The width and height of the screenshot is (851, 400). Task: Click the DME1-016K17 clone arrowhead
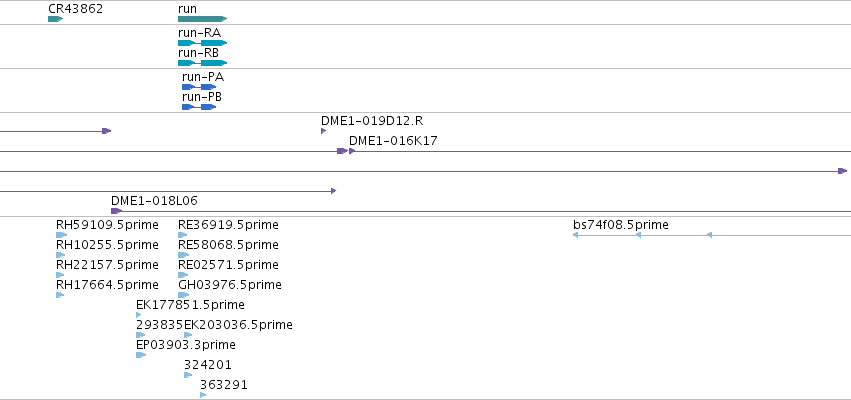click(x=352, y=151)
